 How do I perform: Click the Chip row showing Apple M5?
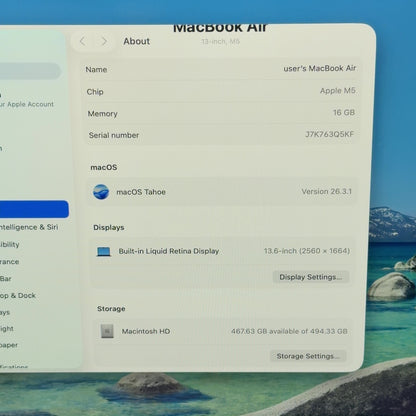[x=221, y=91]
